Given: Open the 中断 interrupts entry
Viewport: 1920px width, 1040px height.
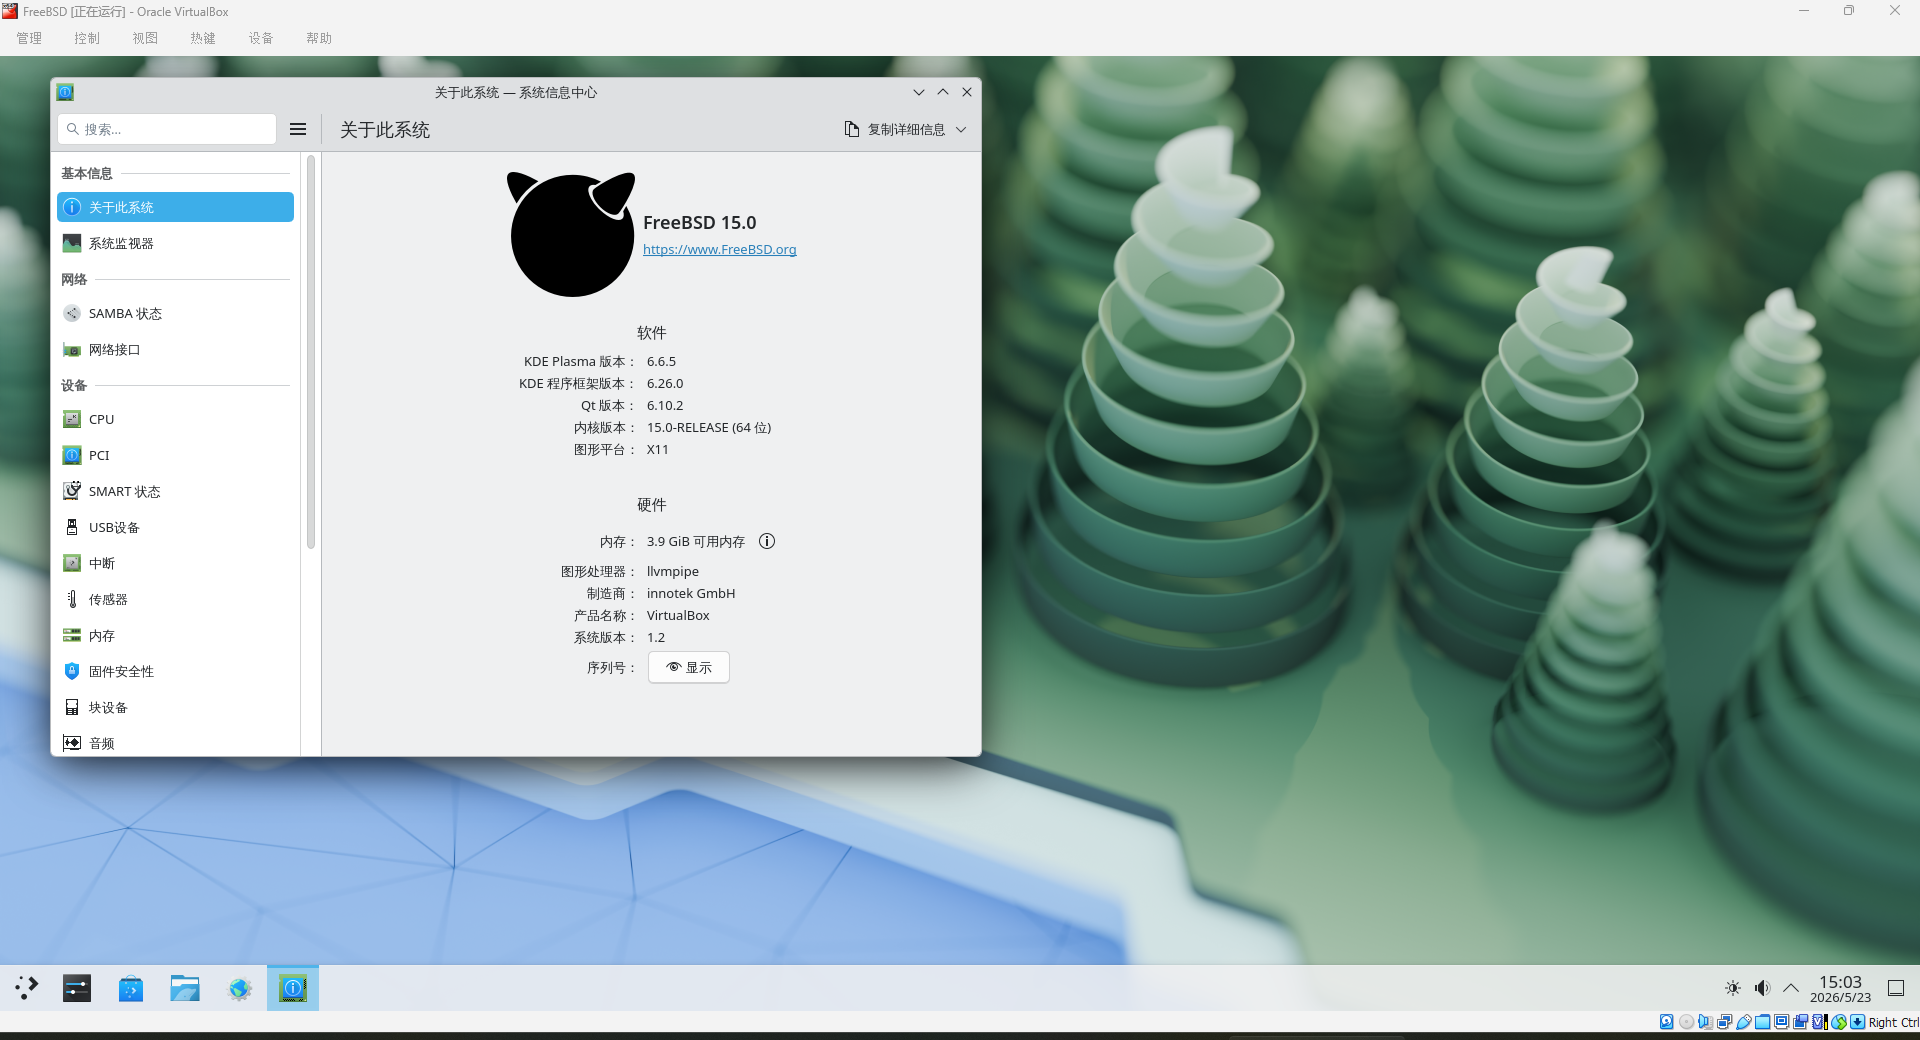Looking at the screenshot, I should (175, 563).
